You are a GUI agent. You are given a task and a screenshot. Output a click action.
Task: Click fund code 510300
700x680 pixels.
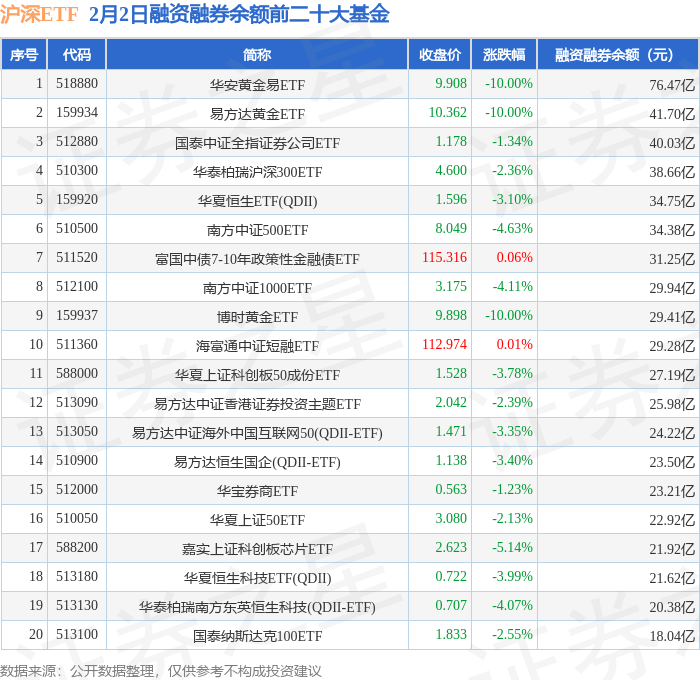(x=77, y=171)
